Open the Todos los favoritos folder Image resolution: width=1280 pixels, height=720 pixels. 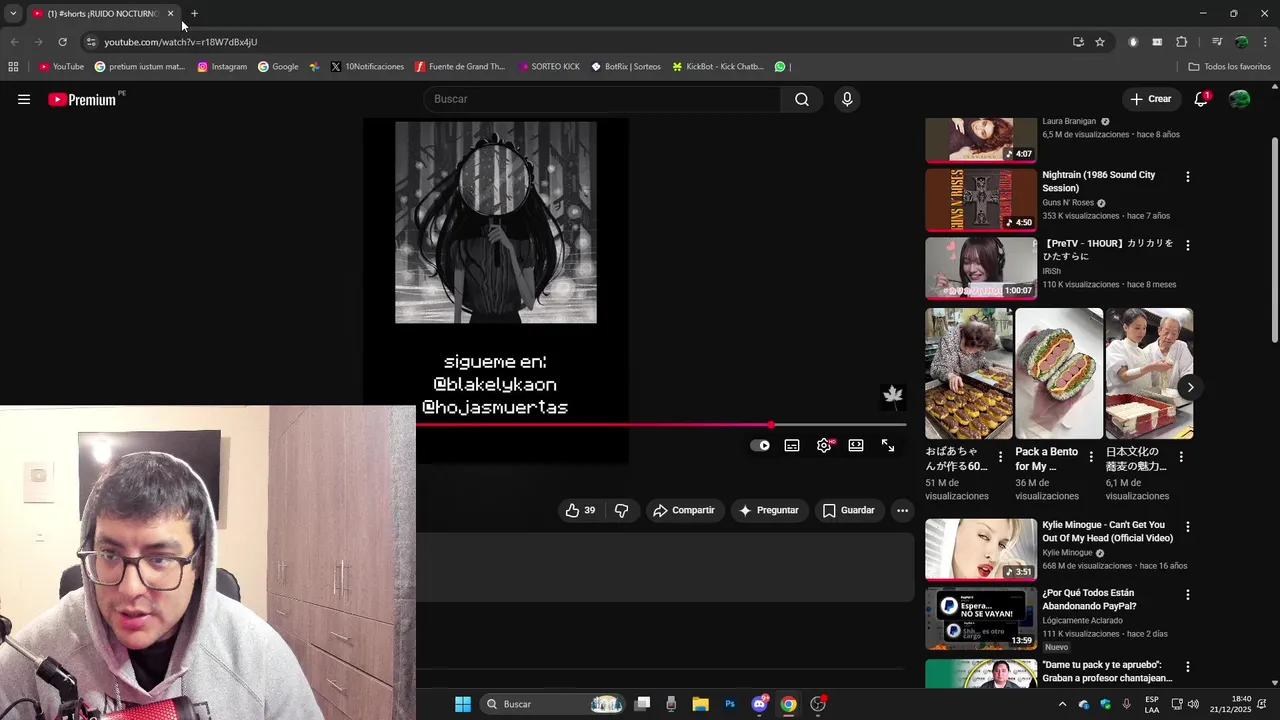(x=1229, y=67)
